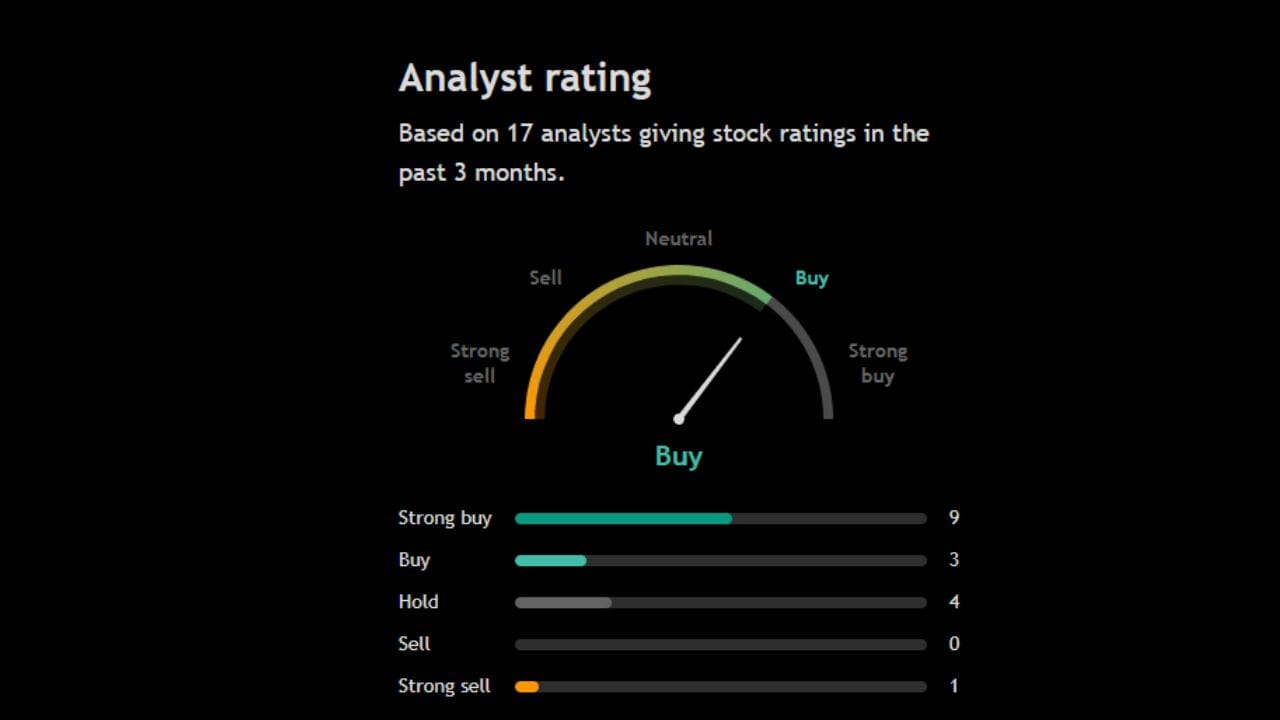This screenshot has height=720, width=1280.
Task: Select the Neutral label above the gauge
Action: (678, 239)
